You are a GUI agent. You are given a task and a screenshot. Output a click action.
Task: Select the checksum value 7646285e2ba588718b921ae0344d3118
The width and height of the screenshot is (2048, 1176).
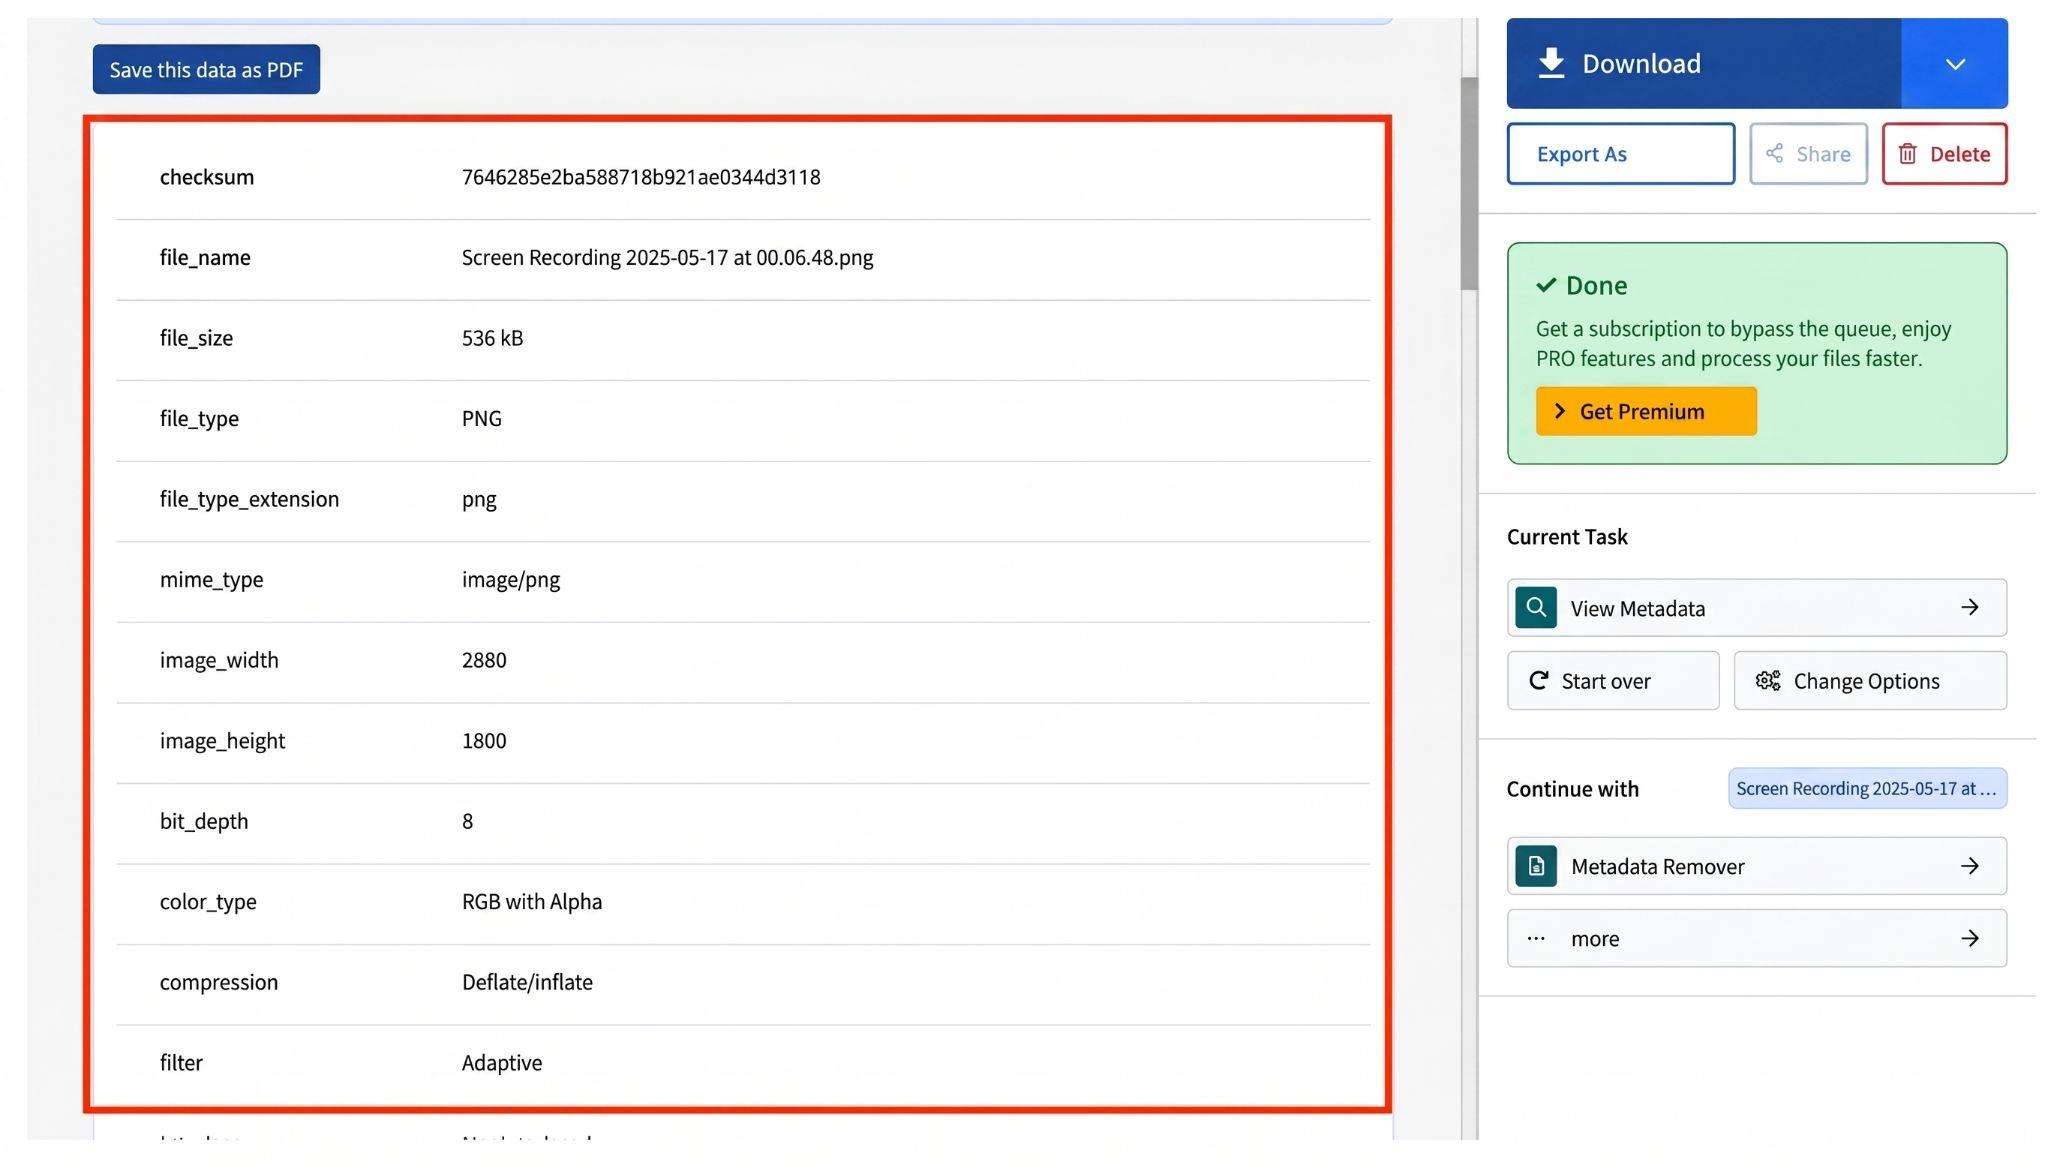641,177
